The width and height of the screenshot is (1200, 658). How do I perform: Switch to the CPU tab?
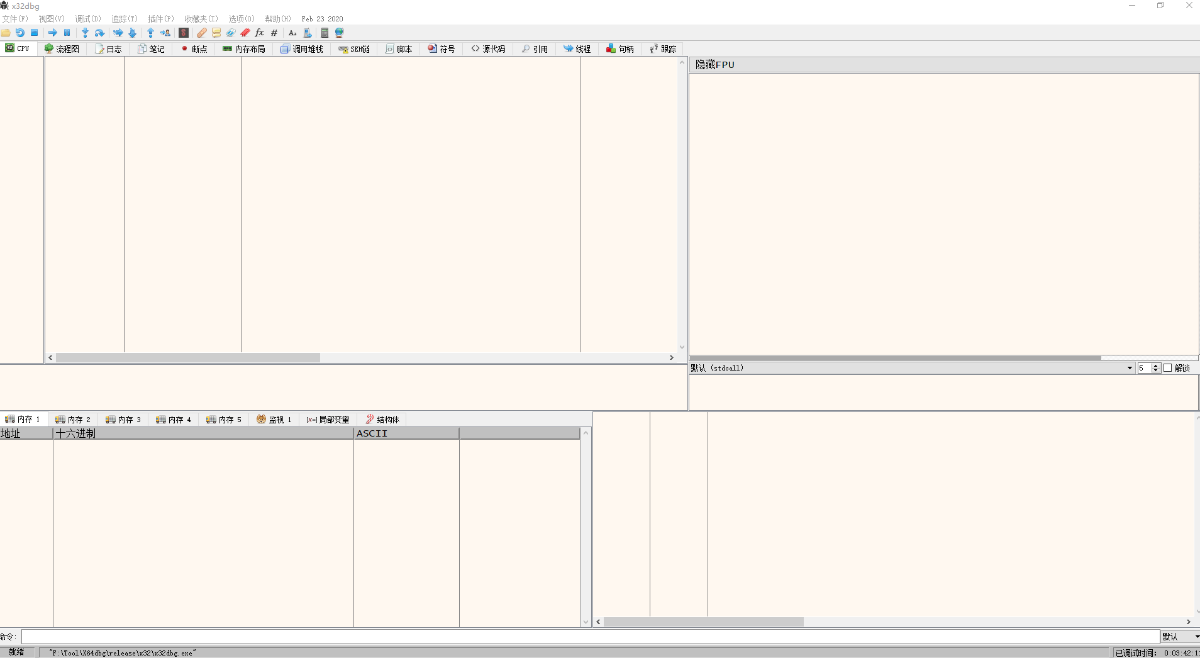click(18, 48)
